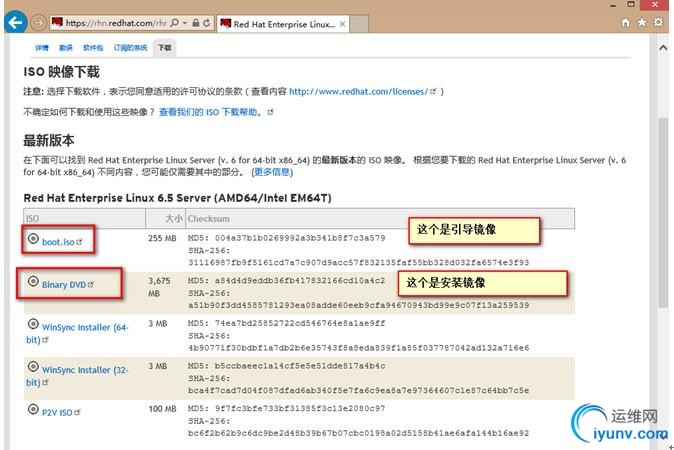The width and height of the screenshot is (674, 450).
Task: Open the browser home page icon
Action: click(x=625, y=22)
